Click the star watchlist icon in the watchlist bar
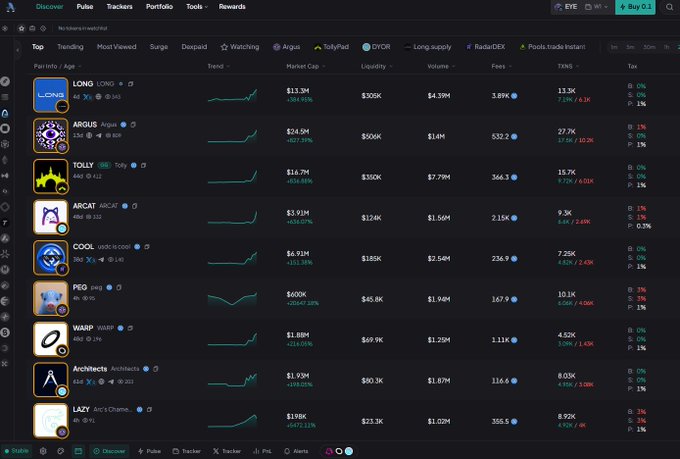The image size is (680, 459). tap(21, 28)
